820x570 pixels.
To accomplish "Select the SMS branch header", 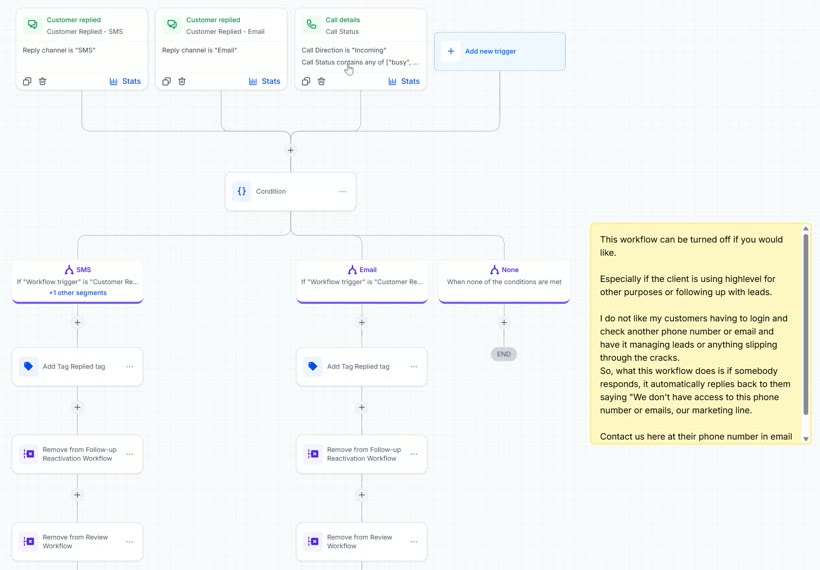I will tap(77, 281).
